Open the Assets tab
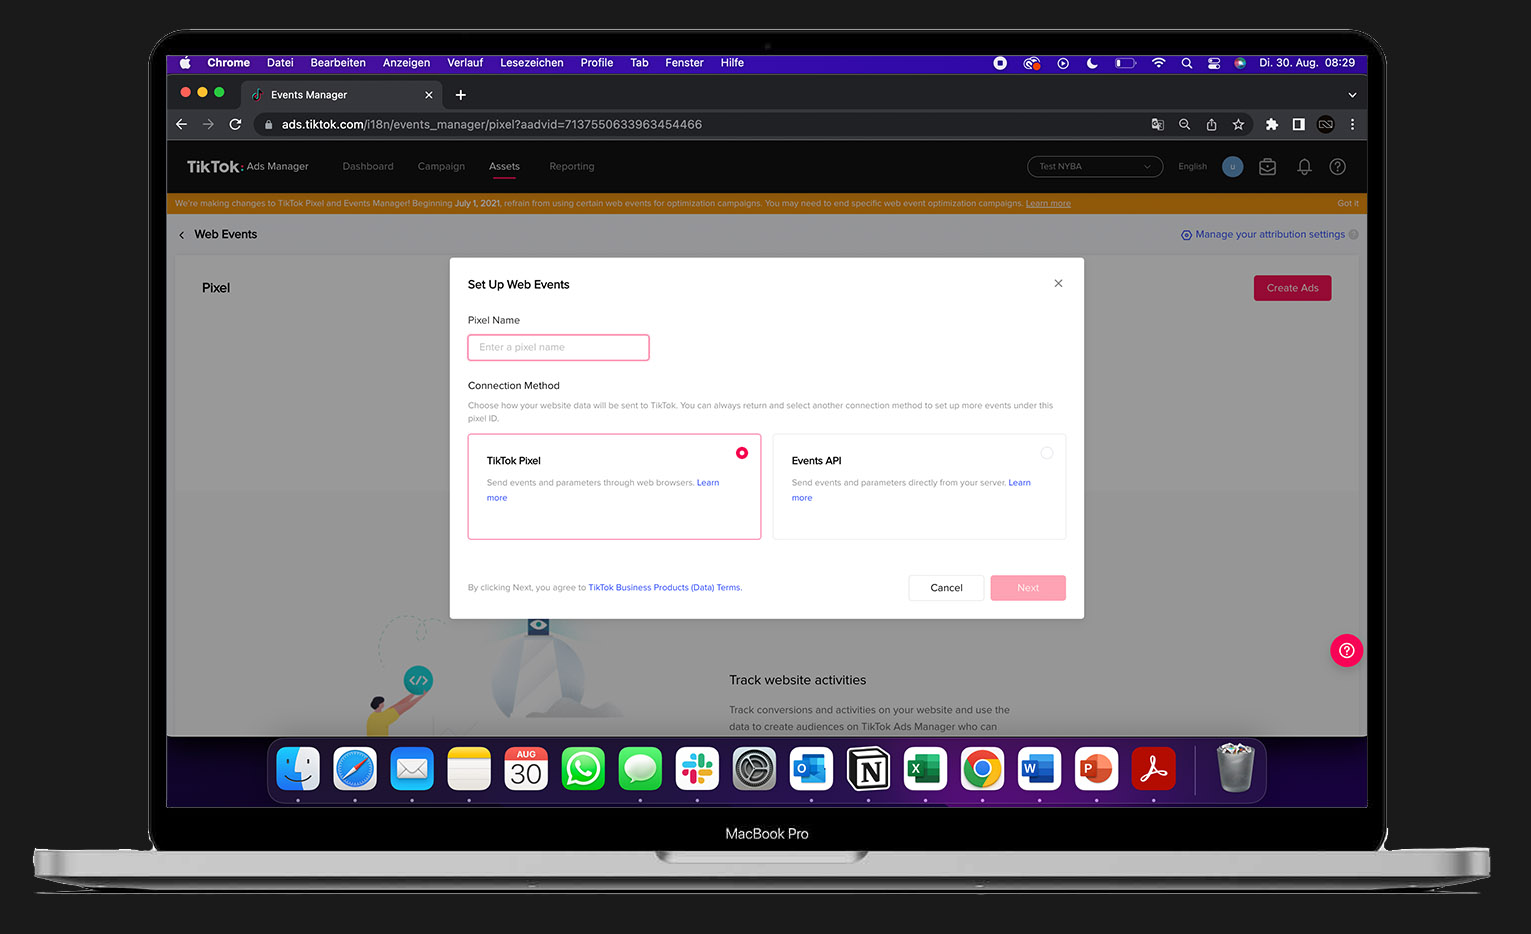This screenshot has height=934, width=1531. [x=504, y=167]
